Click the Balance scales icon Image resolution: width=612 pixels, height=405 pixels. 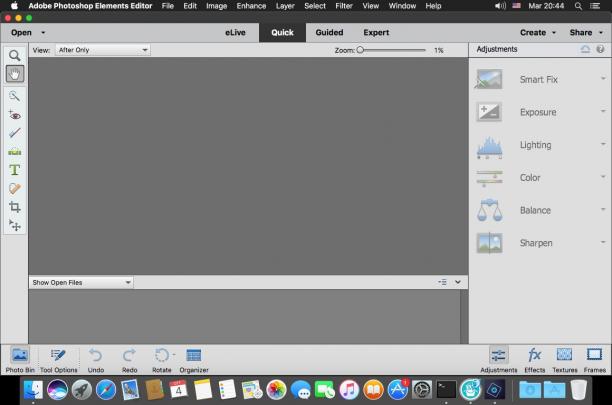click(489, 210)
